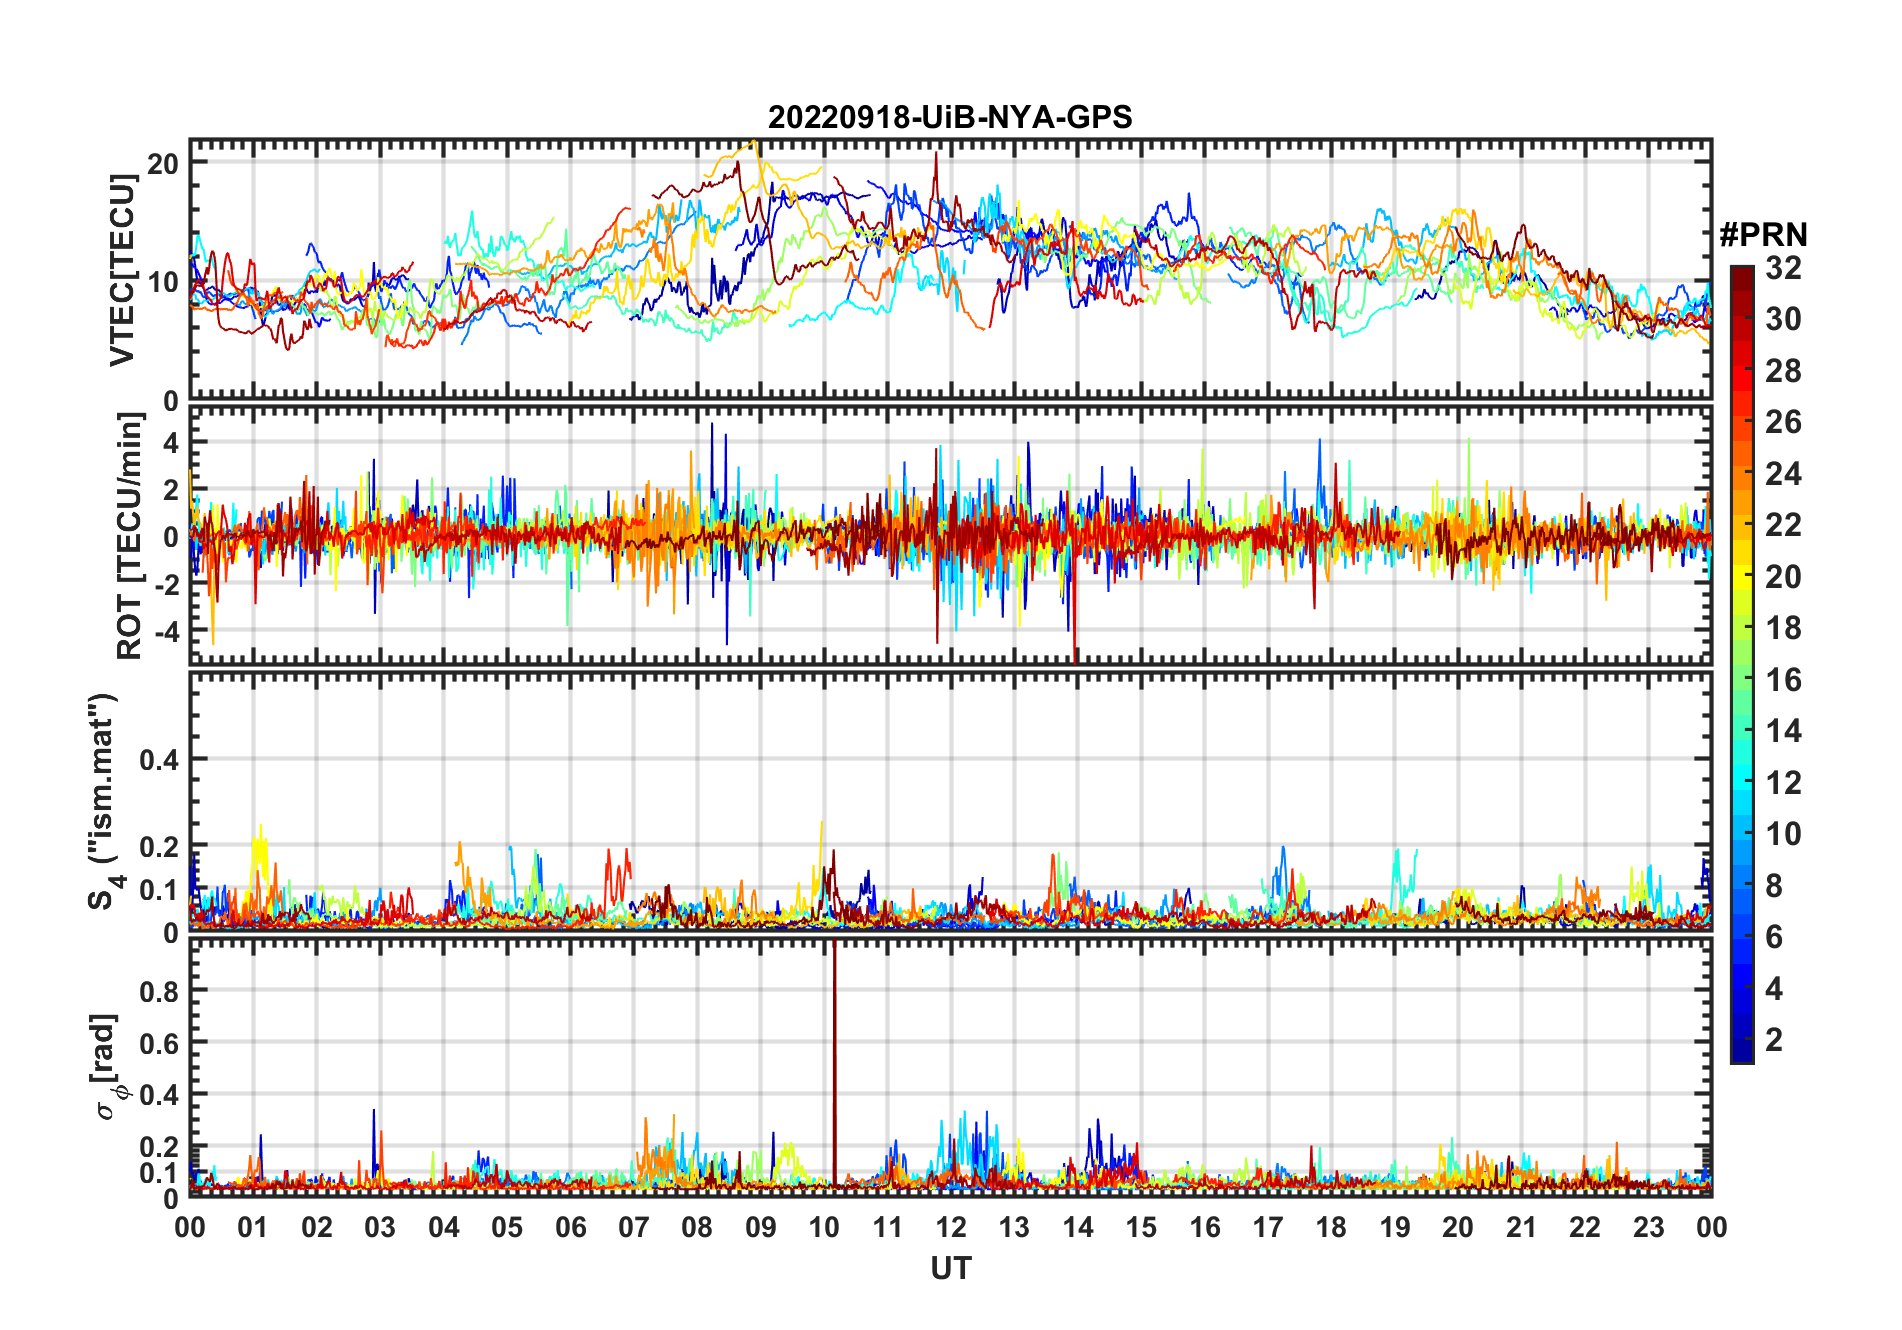Click colorbar tick label "22"
This screenshot has height=1330, width=1902.
[x=1783, y=525]
